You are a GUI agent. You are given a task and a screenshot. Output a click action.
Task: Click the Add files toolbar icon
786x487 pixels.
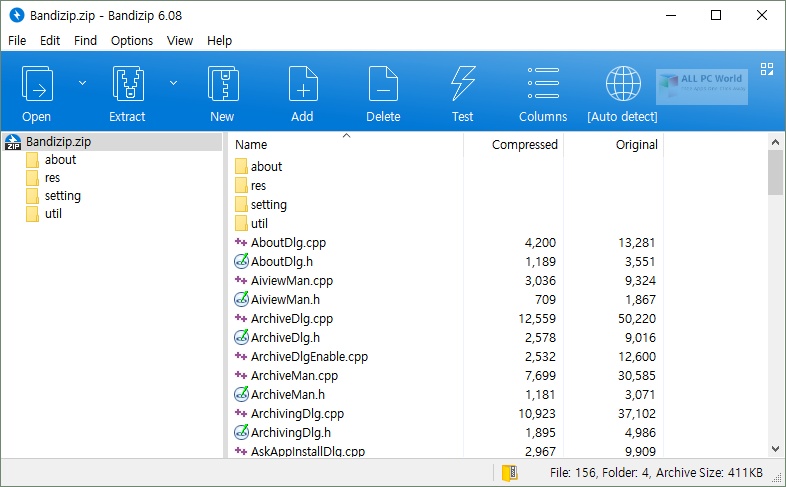coord(302,85)
